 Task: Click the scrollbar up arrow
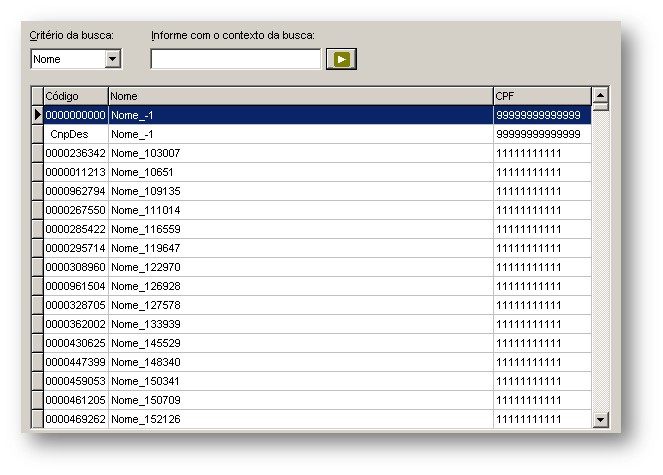coord(600,95)
